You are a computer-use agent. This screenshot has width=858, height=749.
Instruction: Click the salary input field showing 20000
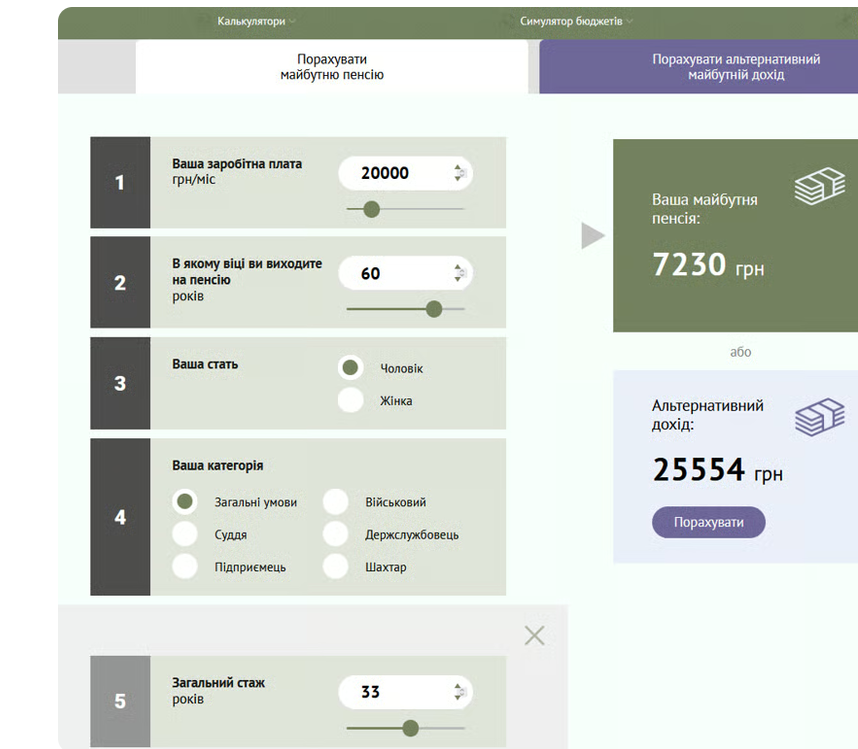click(x=405, y=173)
